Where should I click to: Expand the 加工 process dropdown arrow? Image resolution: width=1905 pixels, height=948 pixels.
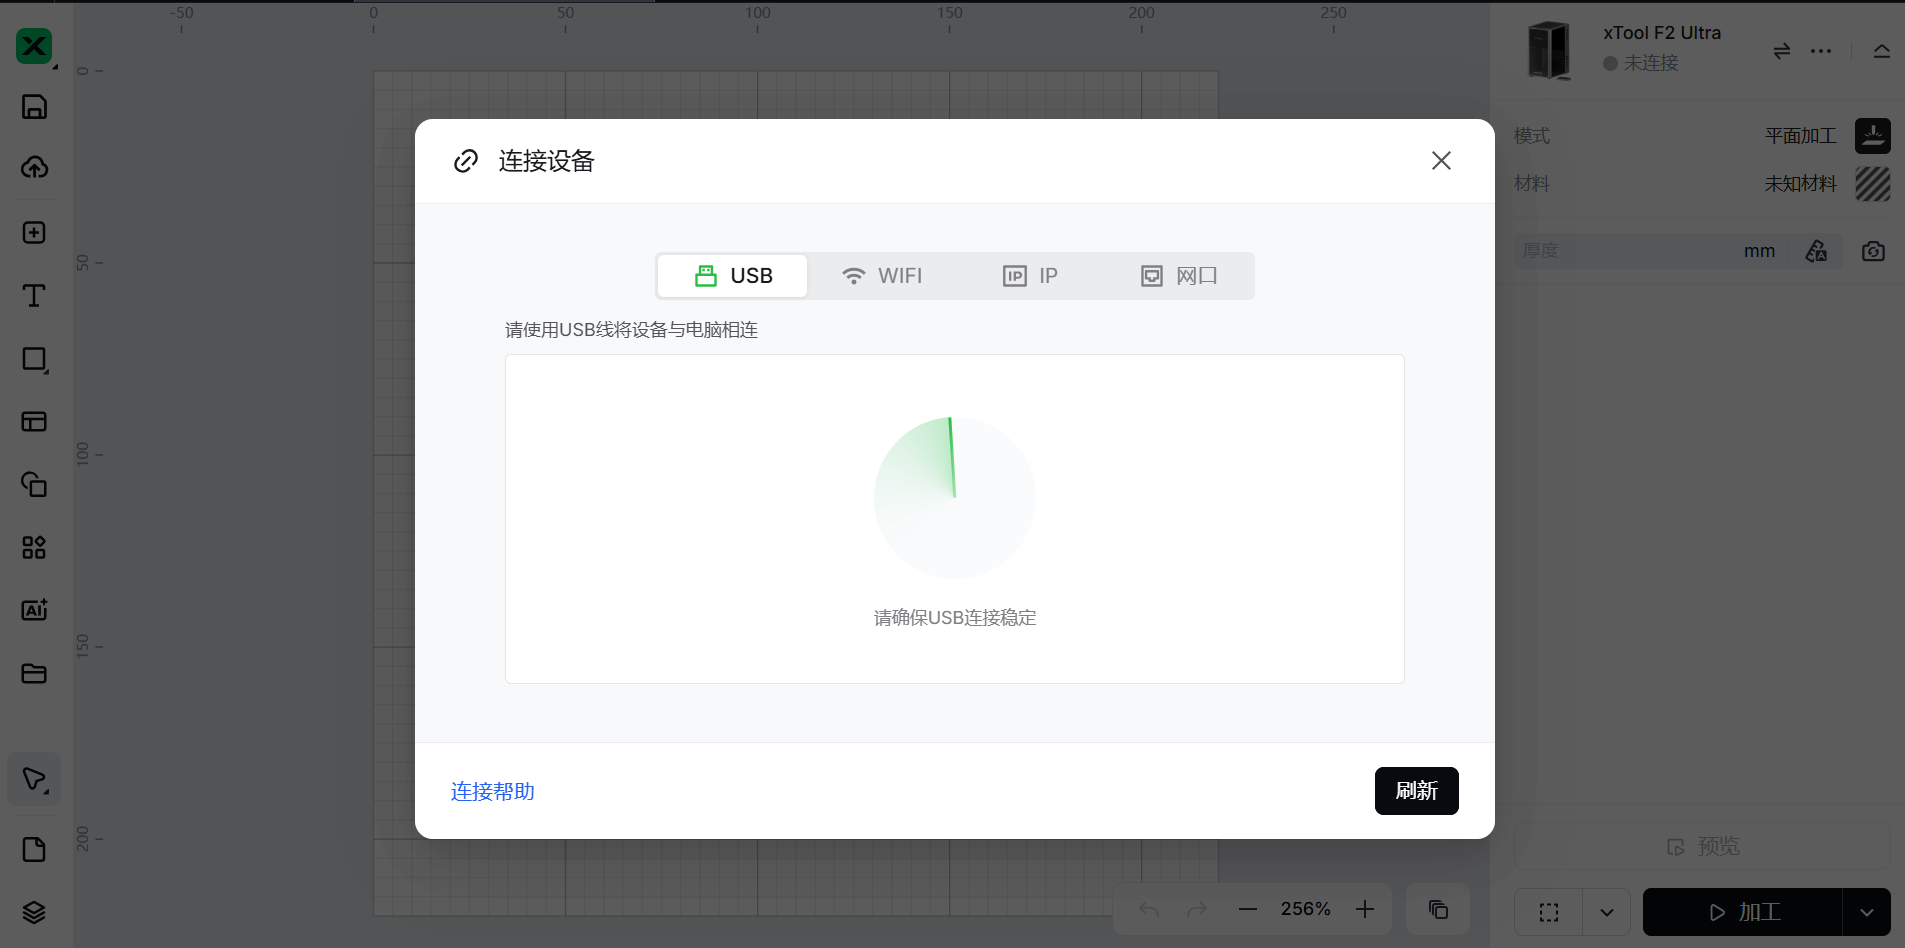point(1866,912)
